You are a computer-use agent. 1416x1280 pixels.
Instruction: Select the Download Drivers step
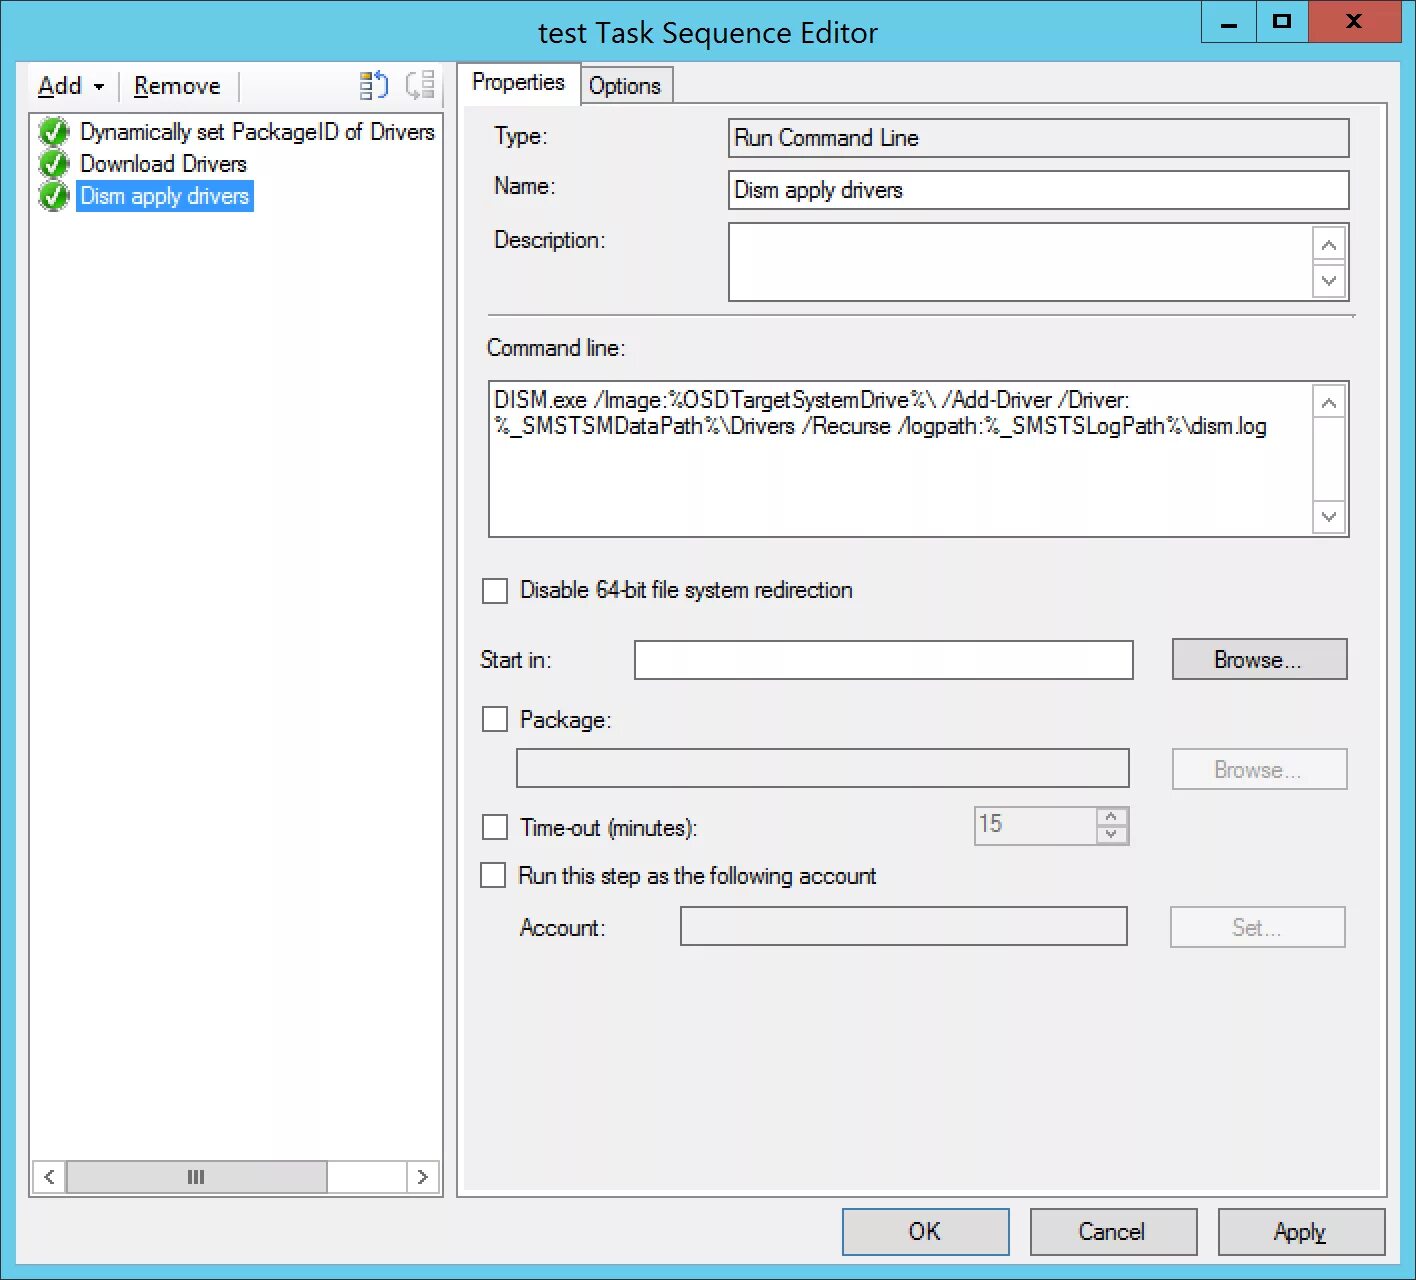pos(163,164)
